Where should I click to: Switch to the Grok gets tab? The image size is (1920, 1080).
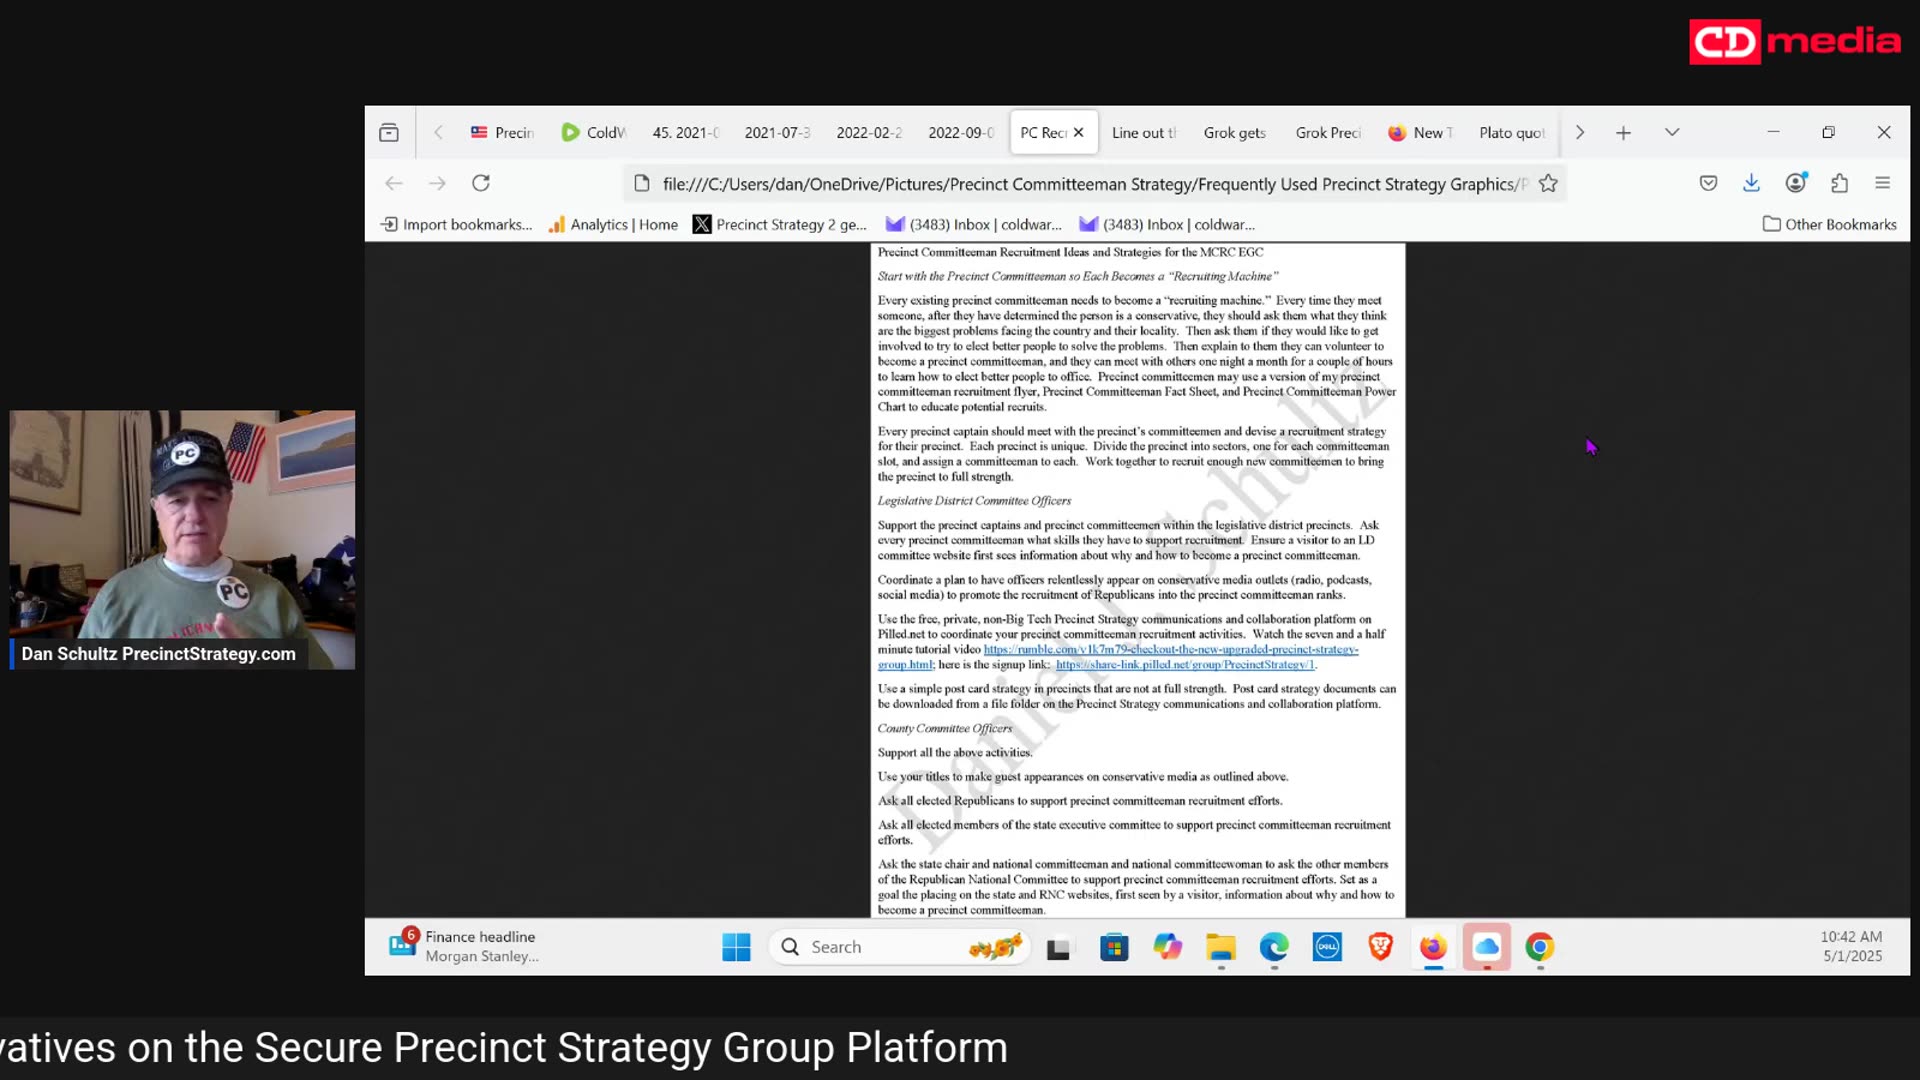tap(1234, 132)
